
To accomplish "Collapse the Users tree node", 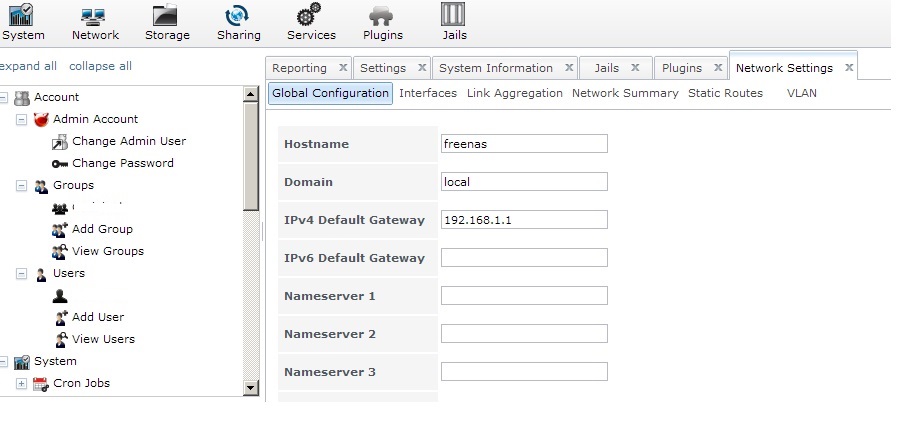I will point(21,273).
